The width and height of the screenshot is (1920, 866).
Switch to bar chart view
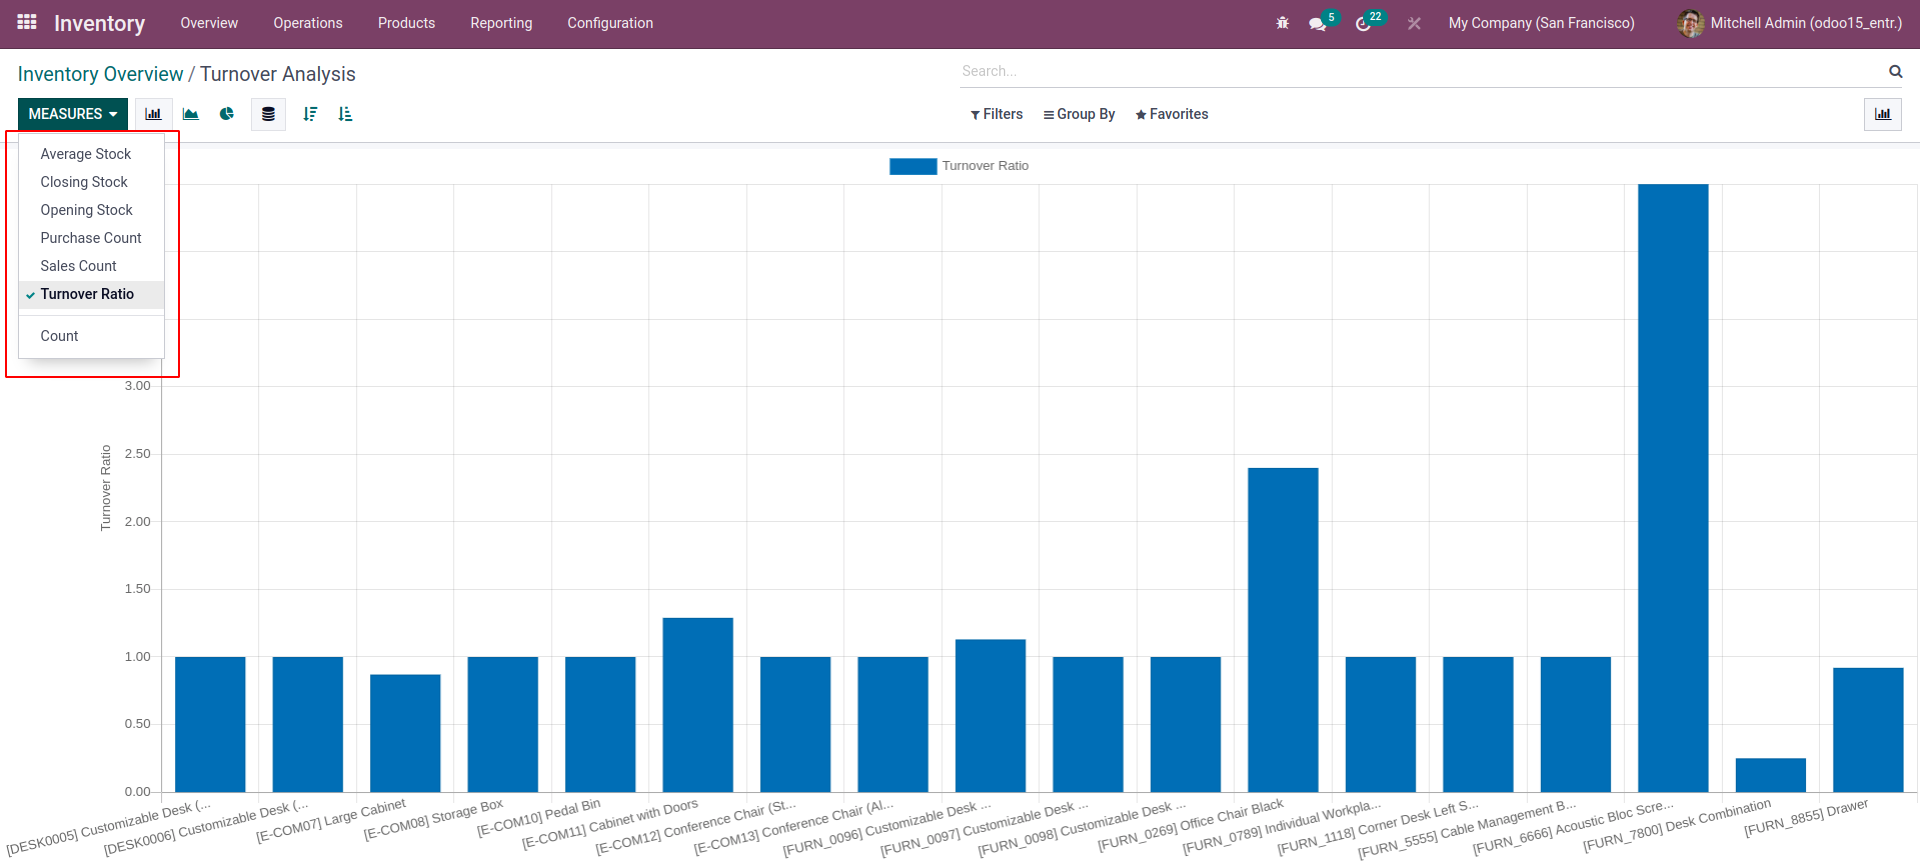coord(153,114)
